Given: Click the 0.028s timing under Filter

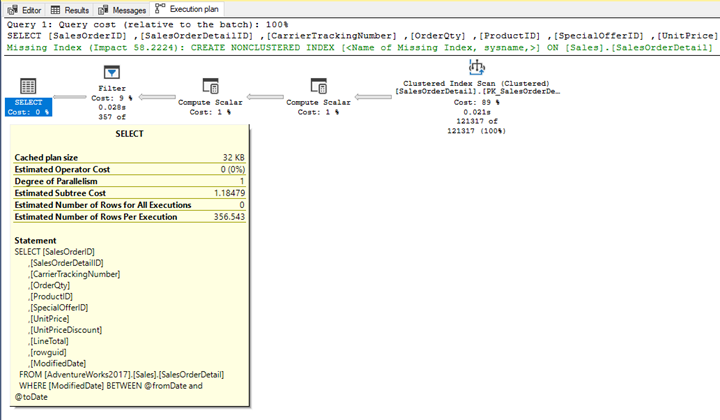Looking at the screenshot, I should pyautogui.click(x=112, y=107).
